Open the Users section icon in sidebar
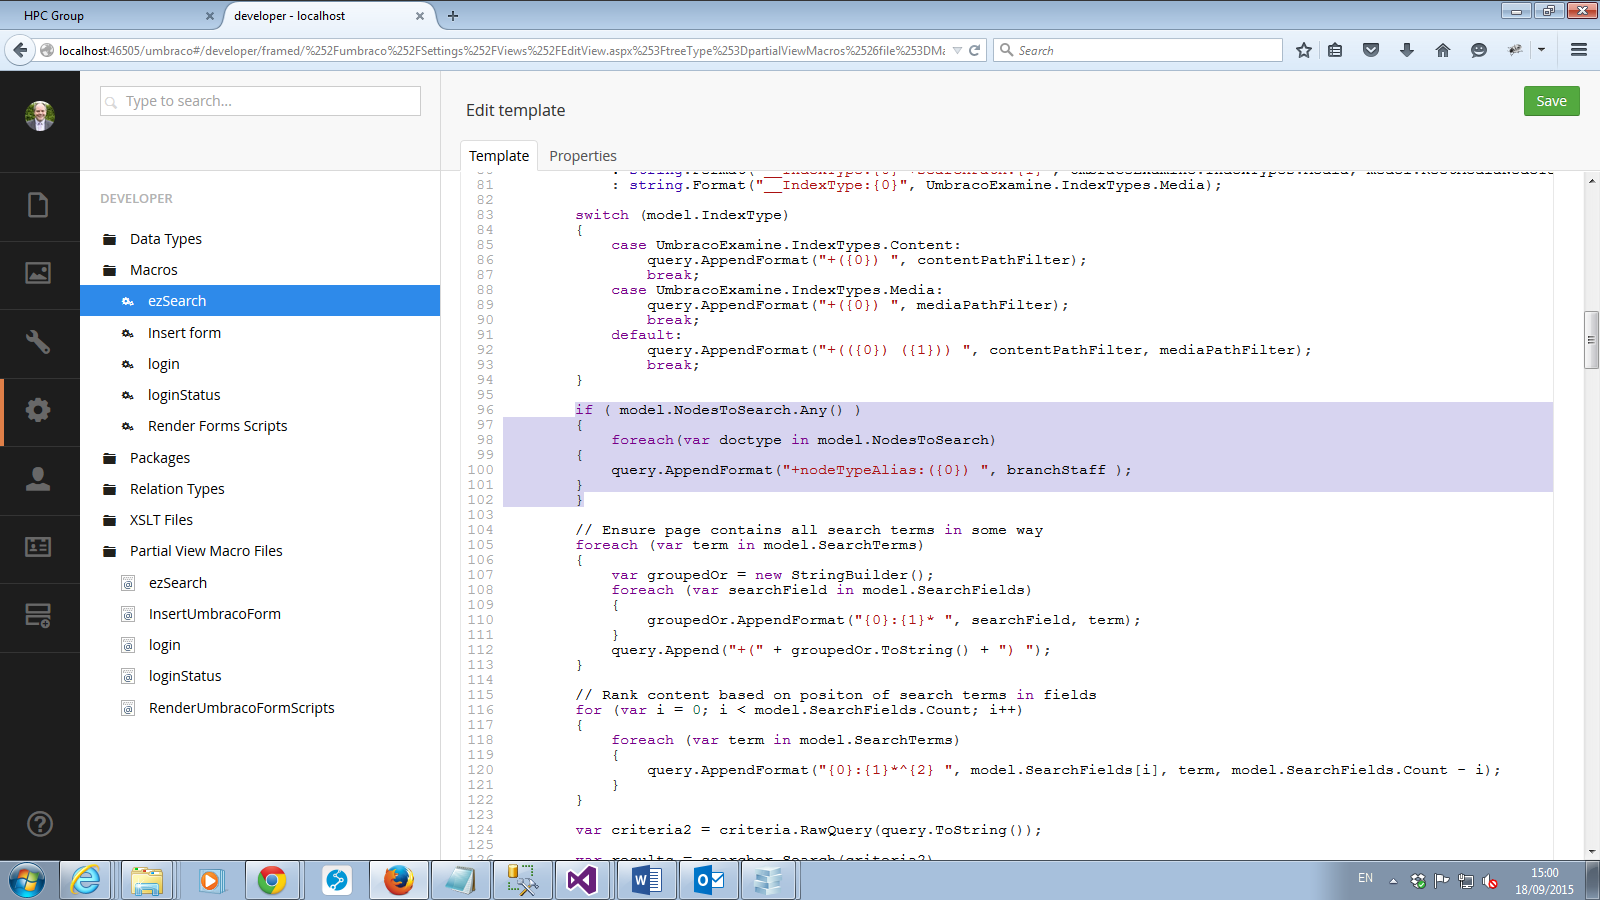 pos(38,479)
